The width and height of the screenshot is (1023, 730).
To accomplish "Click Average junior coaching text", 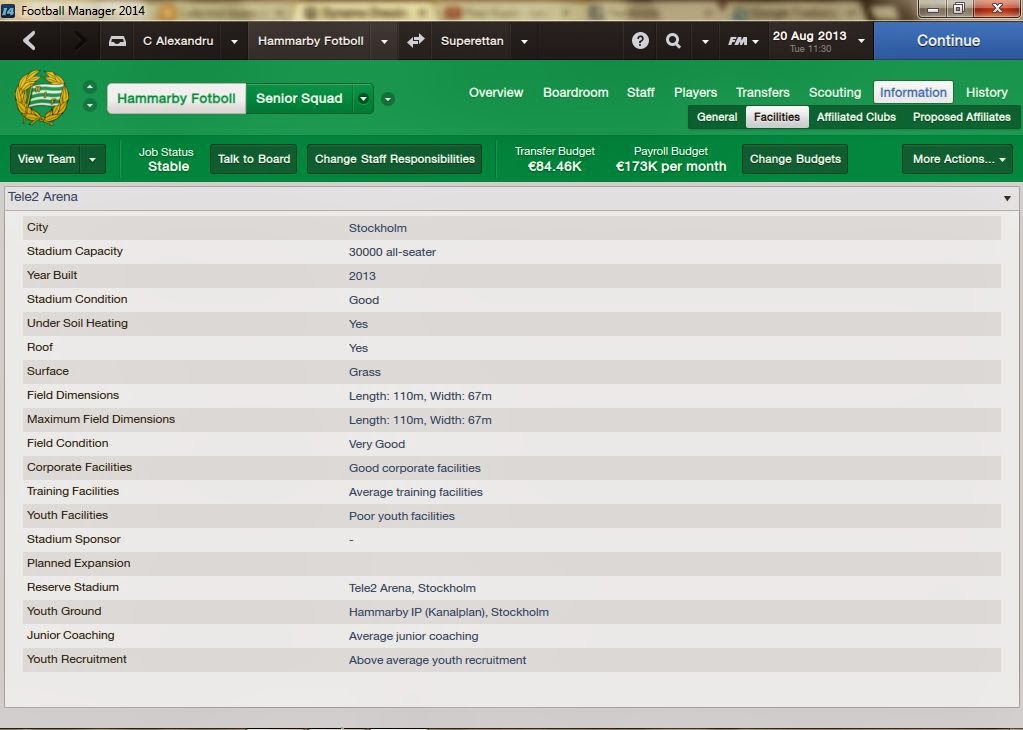I will tap(413, 637).
